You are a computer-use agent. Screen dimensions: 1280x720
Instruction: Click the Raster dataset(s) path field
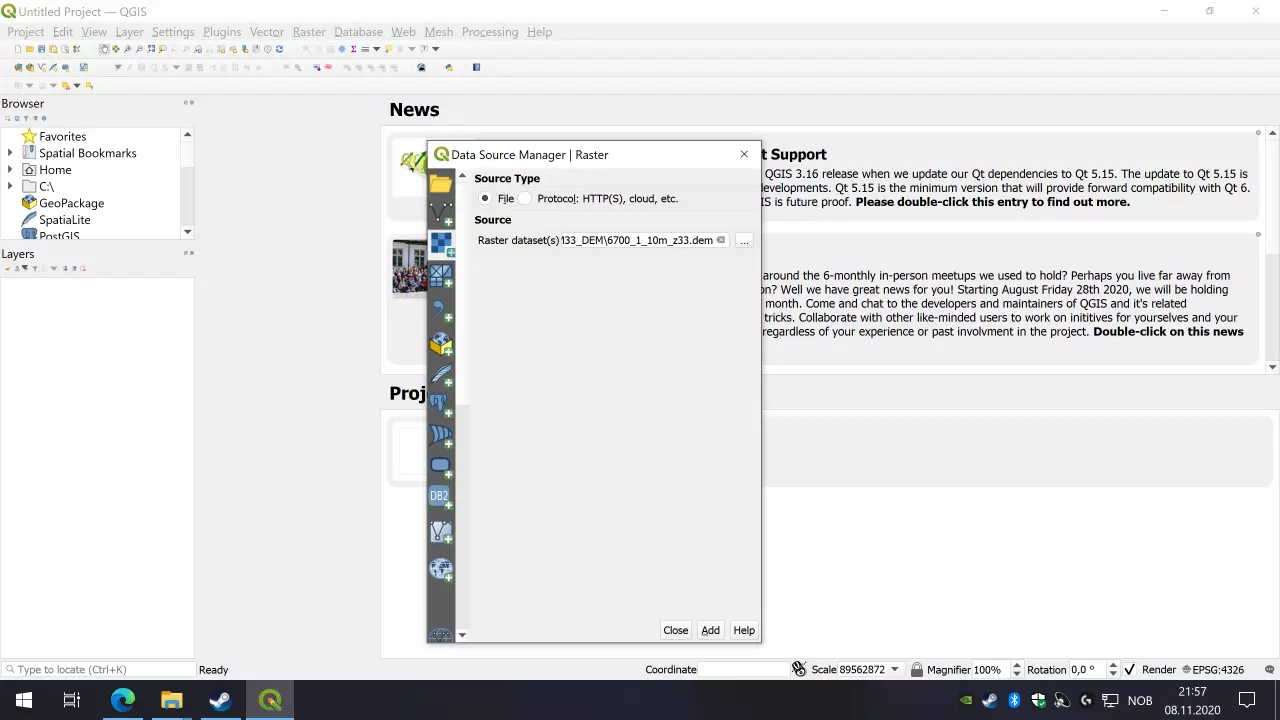coord(644,240)
